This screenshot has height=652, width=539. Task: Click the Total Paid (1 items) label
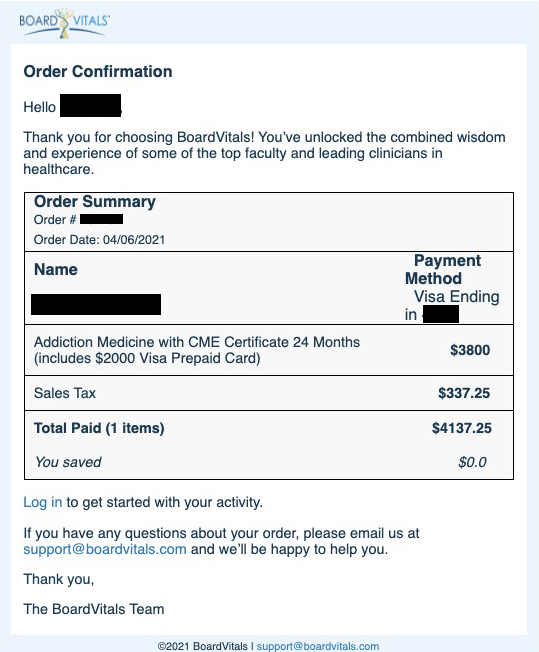coord(99,428)
